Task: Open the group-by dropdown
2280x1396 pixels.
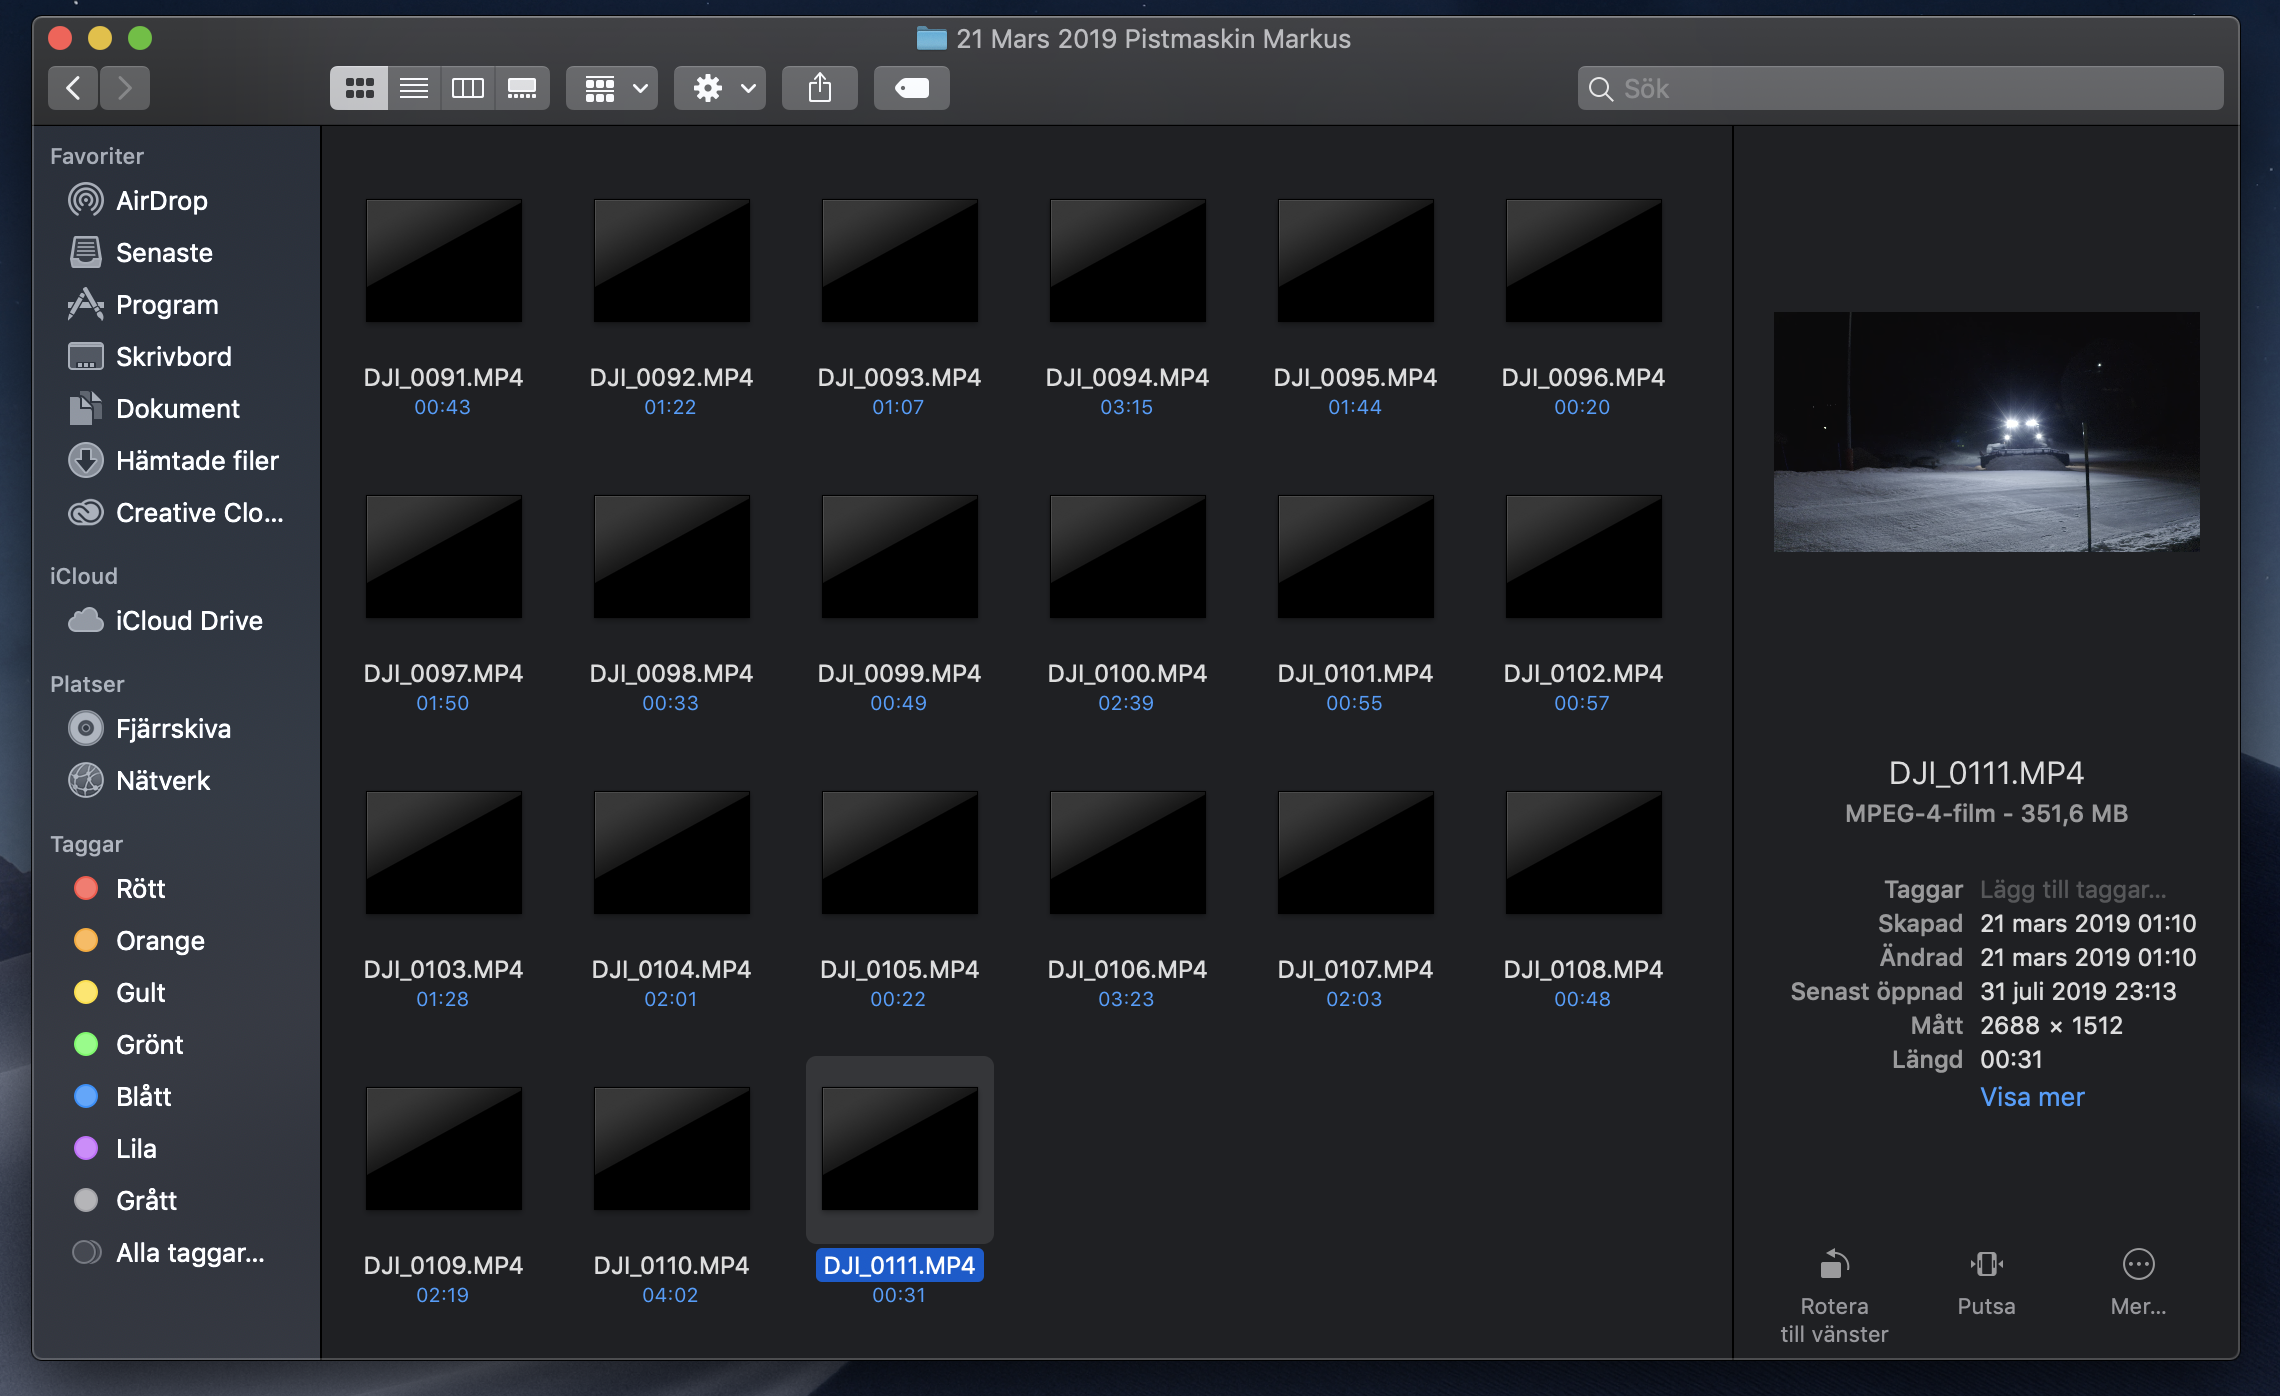Action: click(x=612, y=89)
